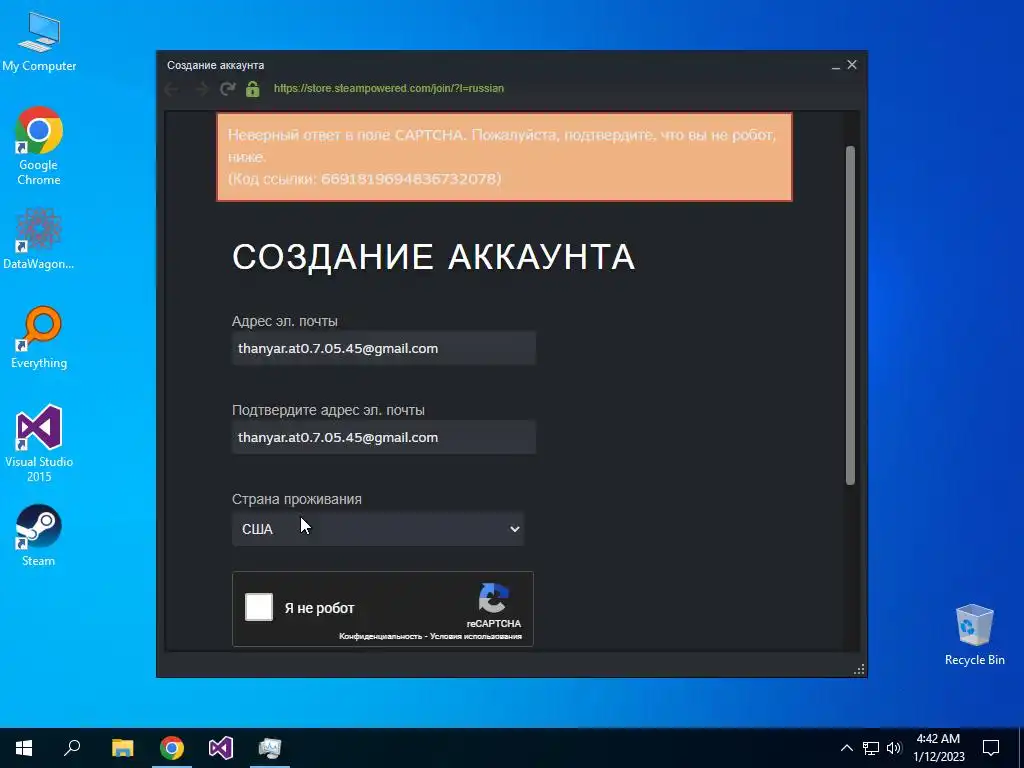Launch Google Chrome from desktop shortcut
The width and height of the screenshot is (1024, 768).
click(x=39, y=145)
